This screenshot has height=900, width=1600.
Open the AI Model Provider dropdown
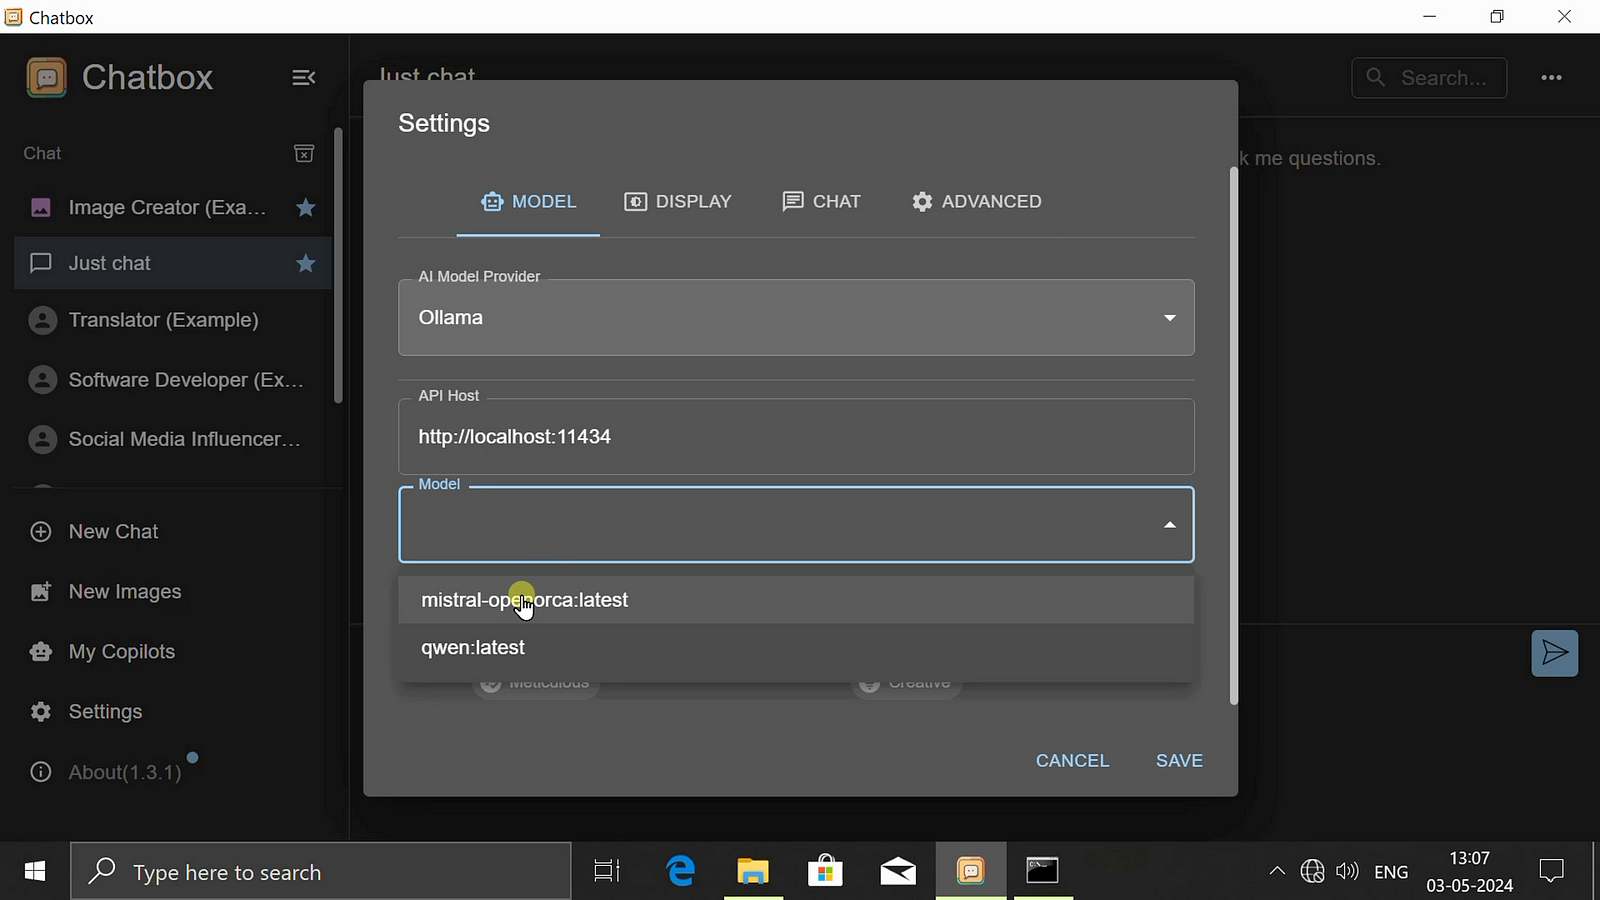(795, 318)
